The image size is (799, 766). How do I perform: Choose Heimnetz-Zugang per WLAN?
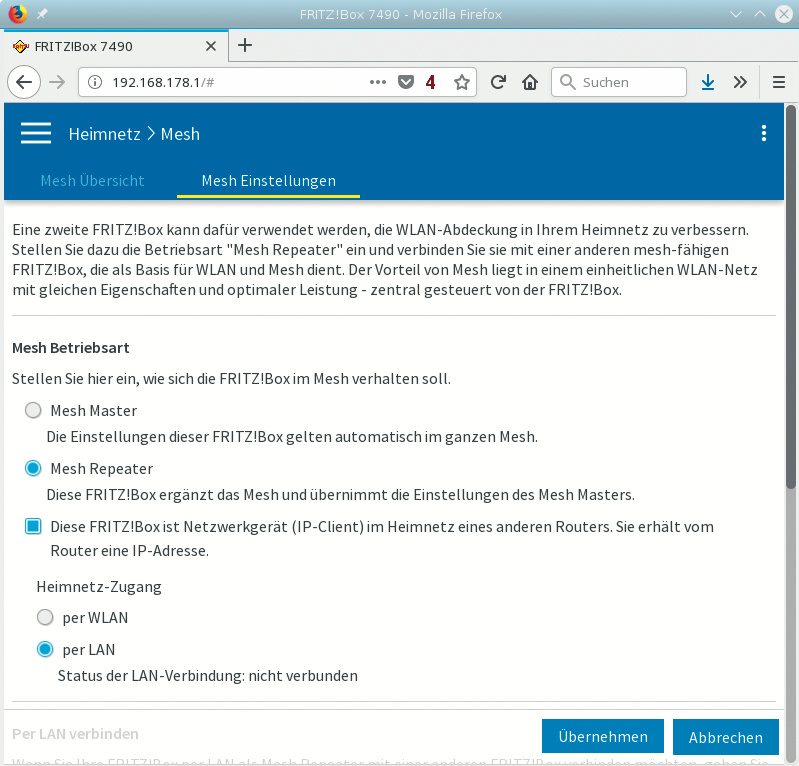point(45,617)
